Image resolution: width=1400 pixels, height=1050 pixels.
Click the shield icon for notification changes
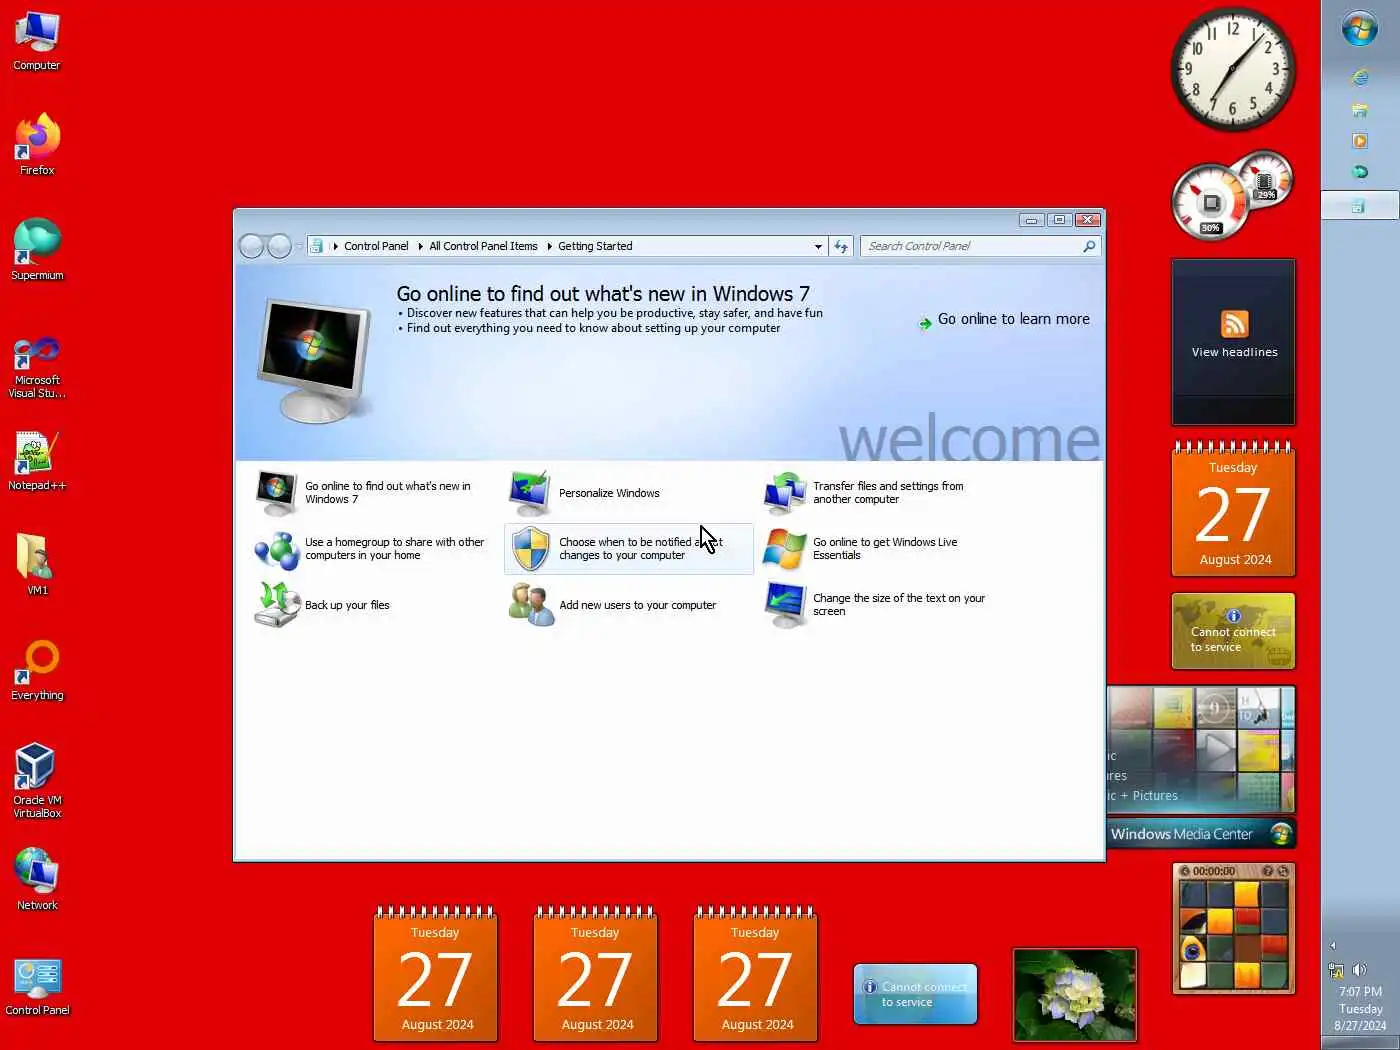(530, 549)
